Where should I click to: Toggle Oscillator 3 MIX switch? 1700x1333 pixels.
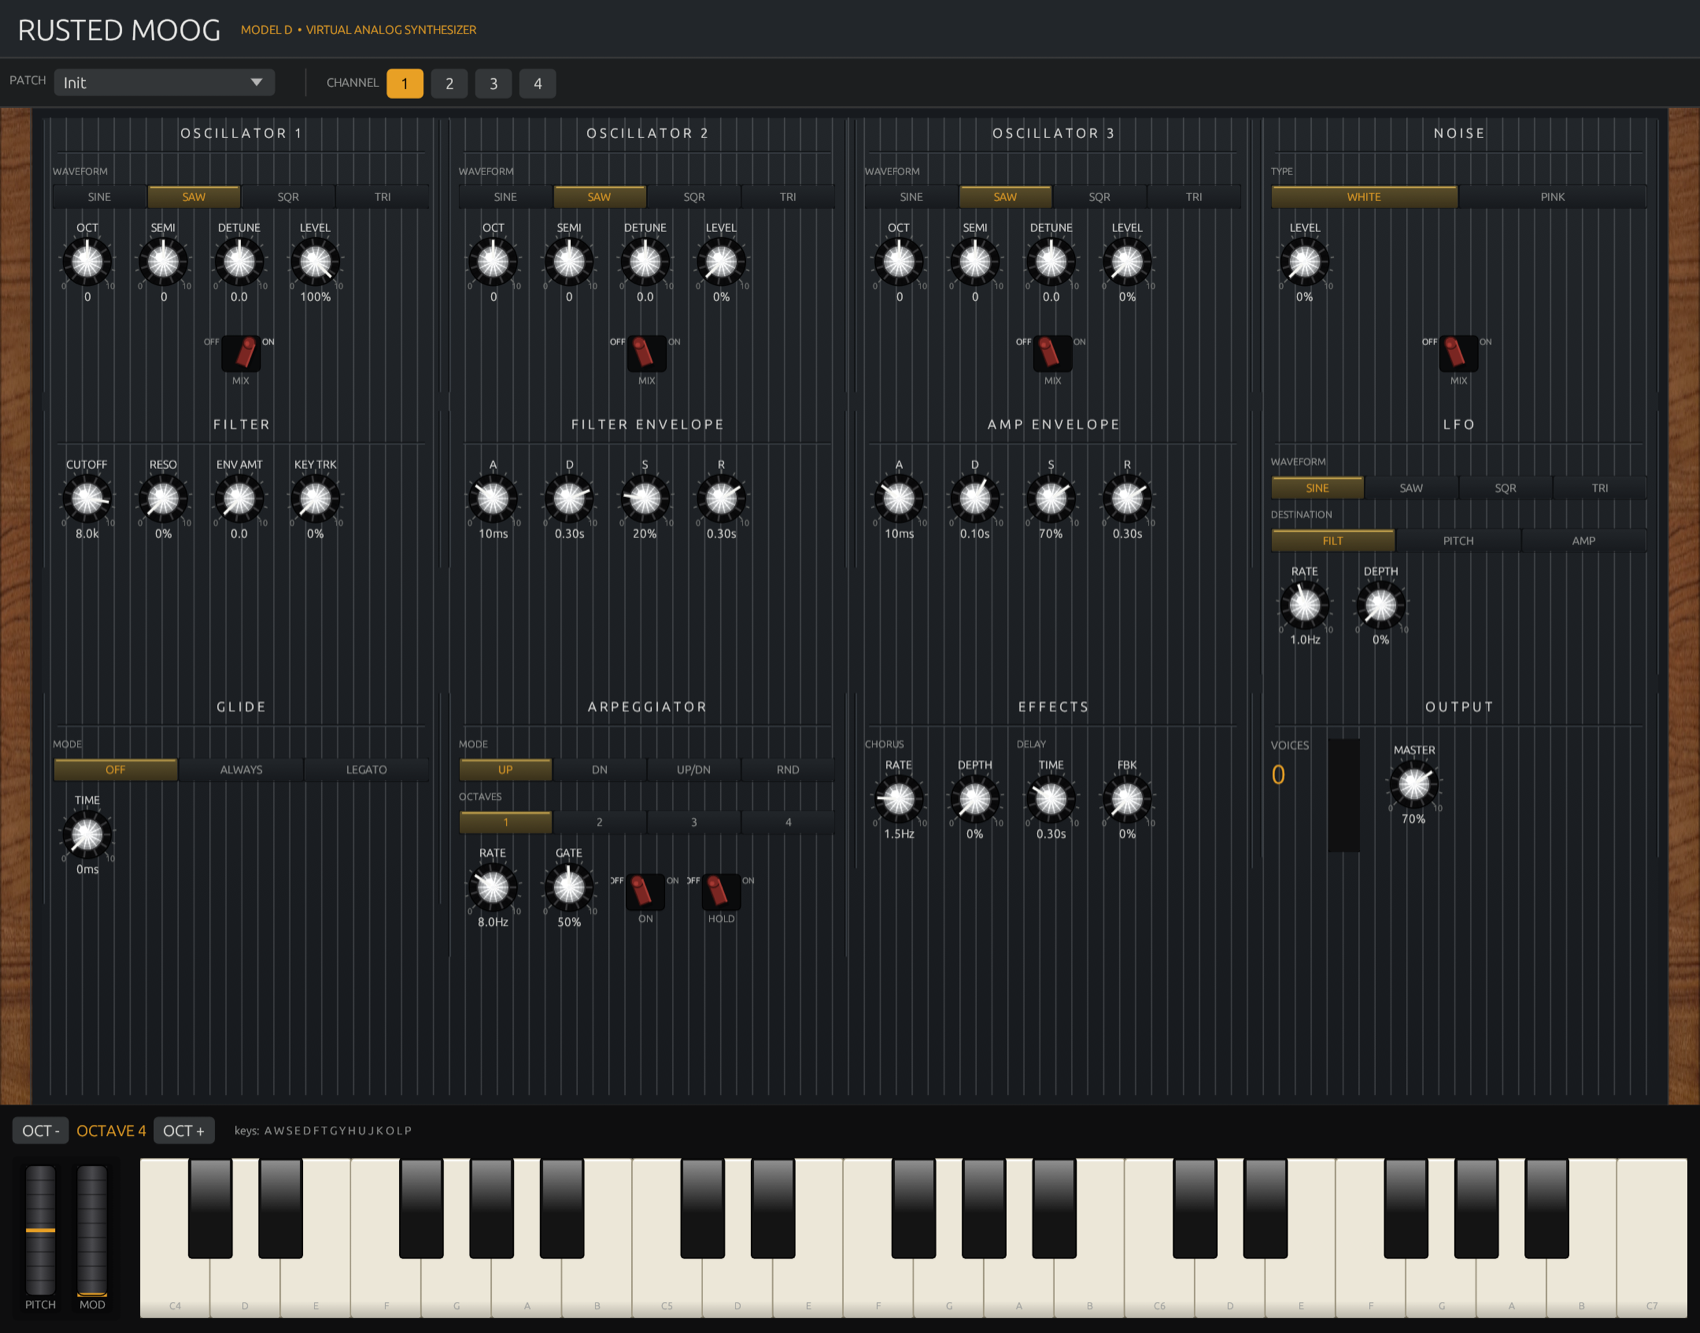click(x=1052, y=353)
